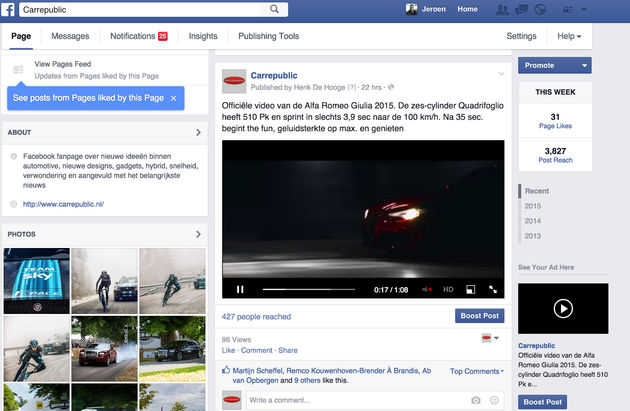Click the thumbs-up likes icon
Viewport: 630px width, 411px height.
tap(226, 370)
